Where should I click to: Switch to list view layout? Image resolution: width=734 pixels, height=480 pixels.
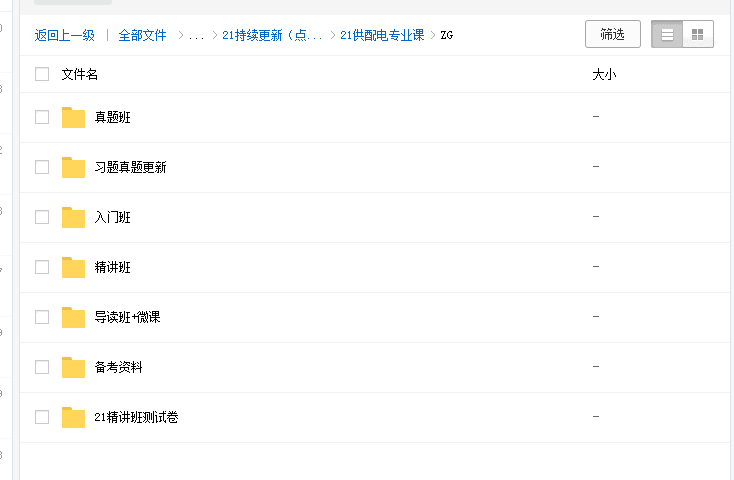pyautogui.click(x=667, y=34)
